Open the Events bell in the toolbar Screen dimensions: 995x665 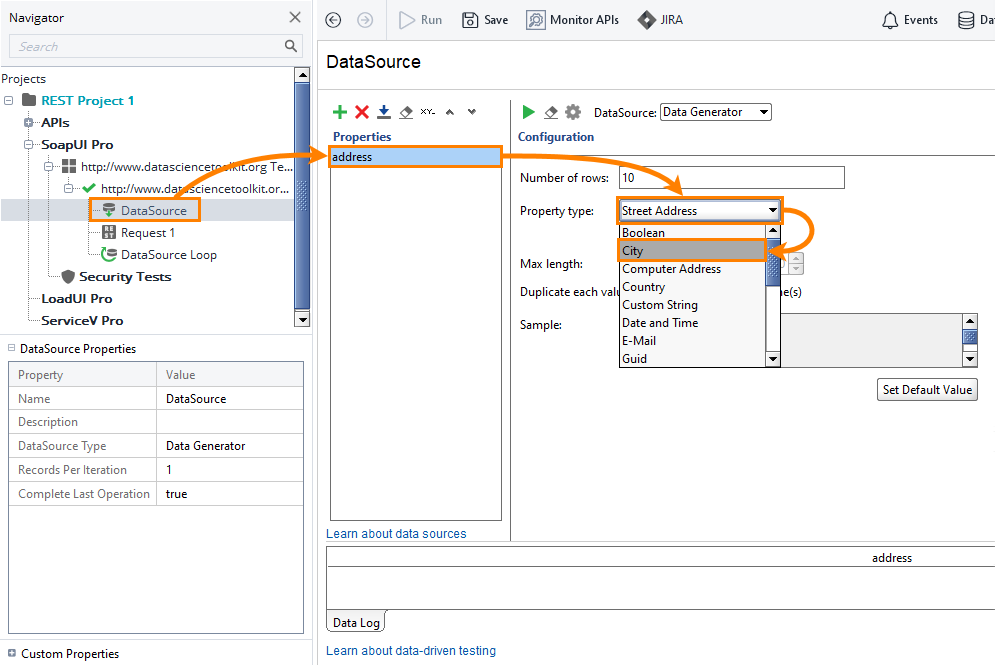tap(909, 20)
